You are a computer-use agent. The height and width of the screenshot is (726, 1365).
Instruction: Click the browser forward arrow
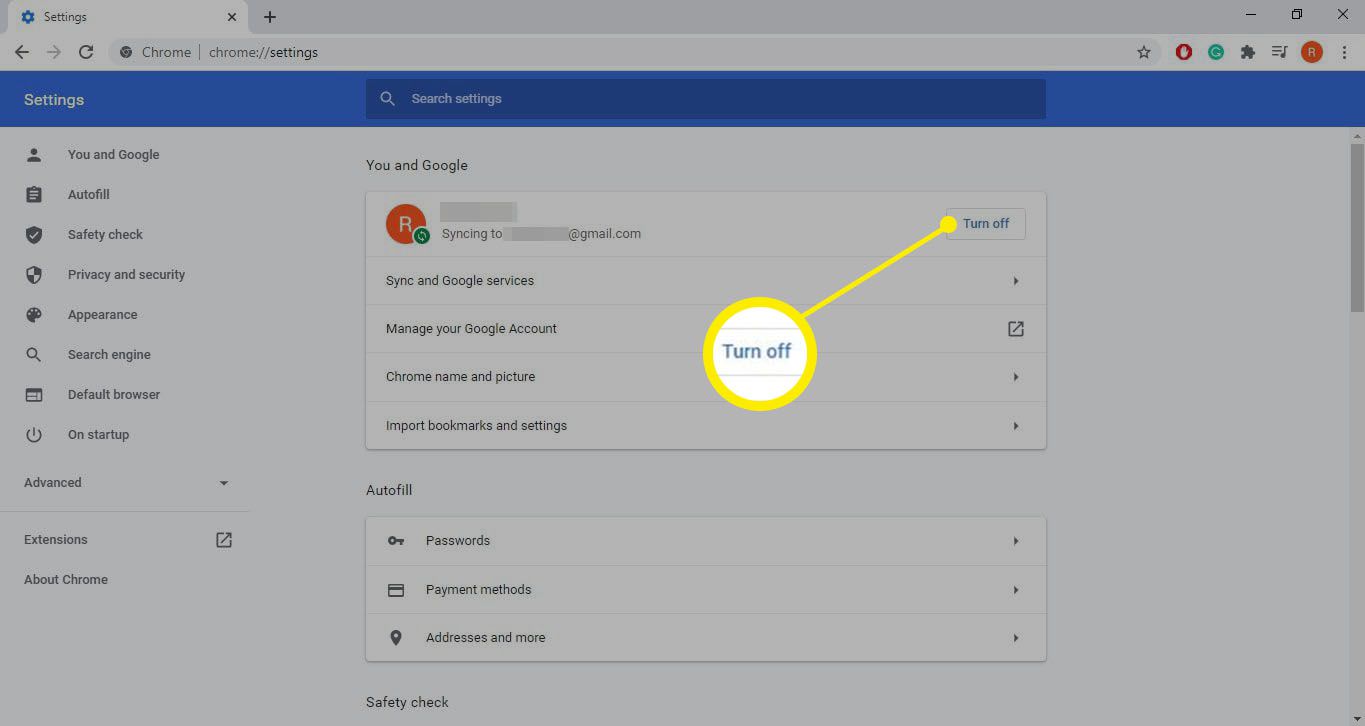[54, 52]
